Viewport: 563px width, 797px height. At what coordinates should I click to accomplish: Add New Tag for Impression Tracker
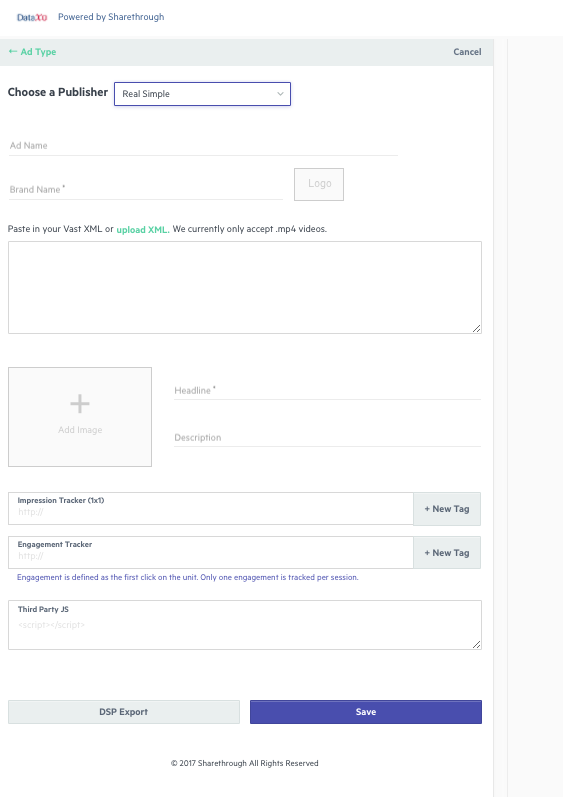click(x=447, y=509)
